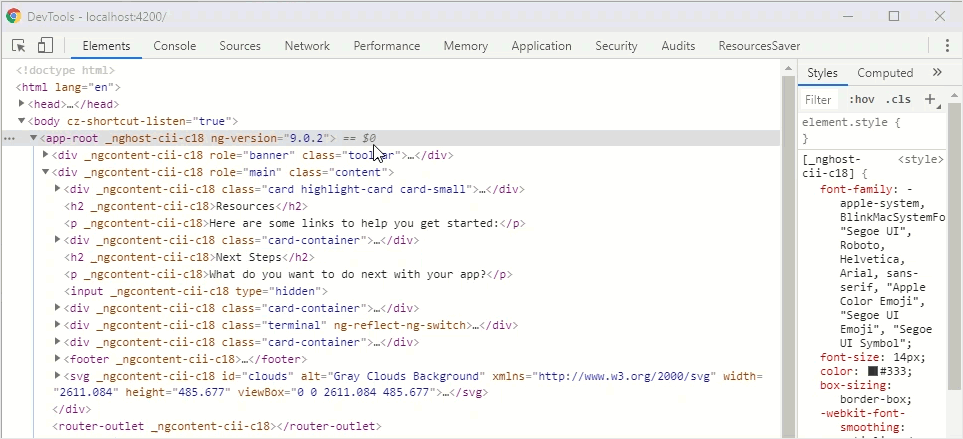The height and width of the screenshot is (439, 963).
Task: Show more Styles sidebar tabs chevron
Action: pos(937,73)
